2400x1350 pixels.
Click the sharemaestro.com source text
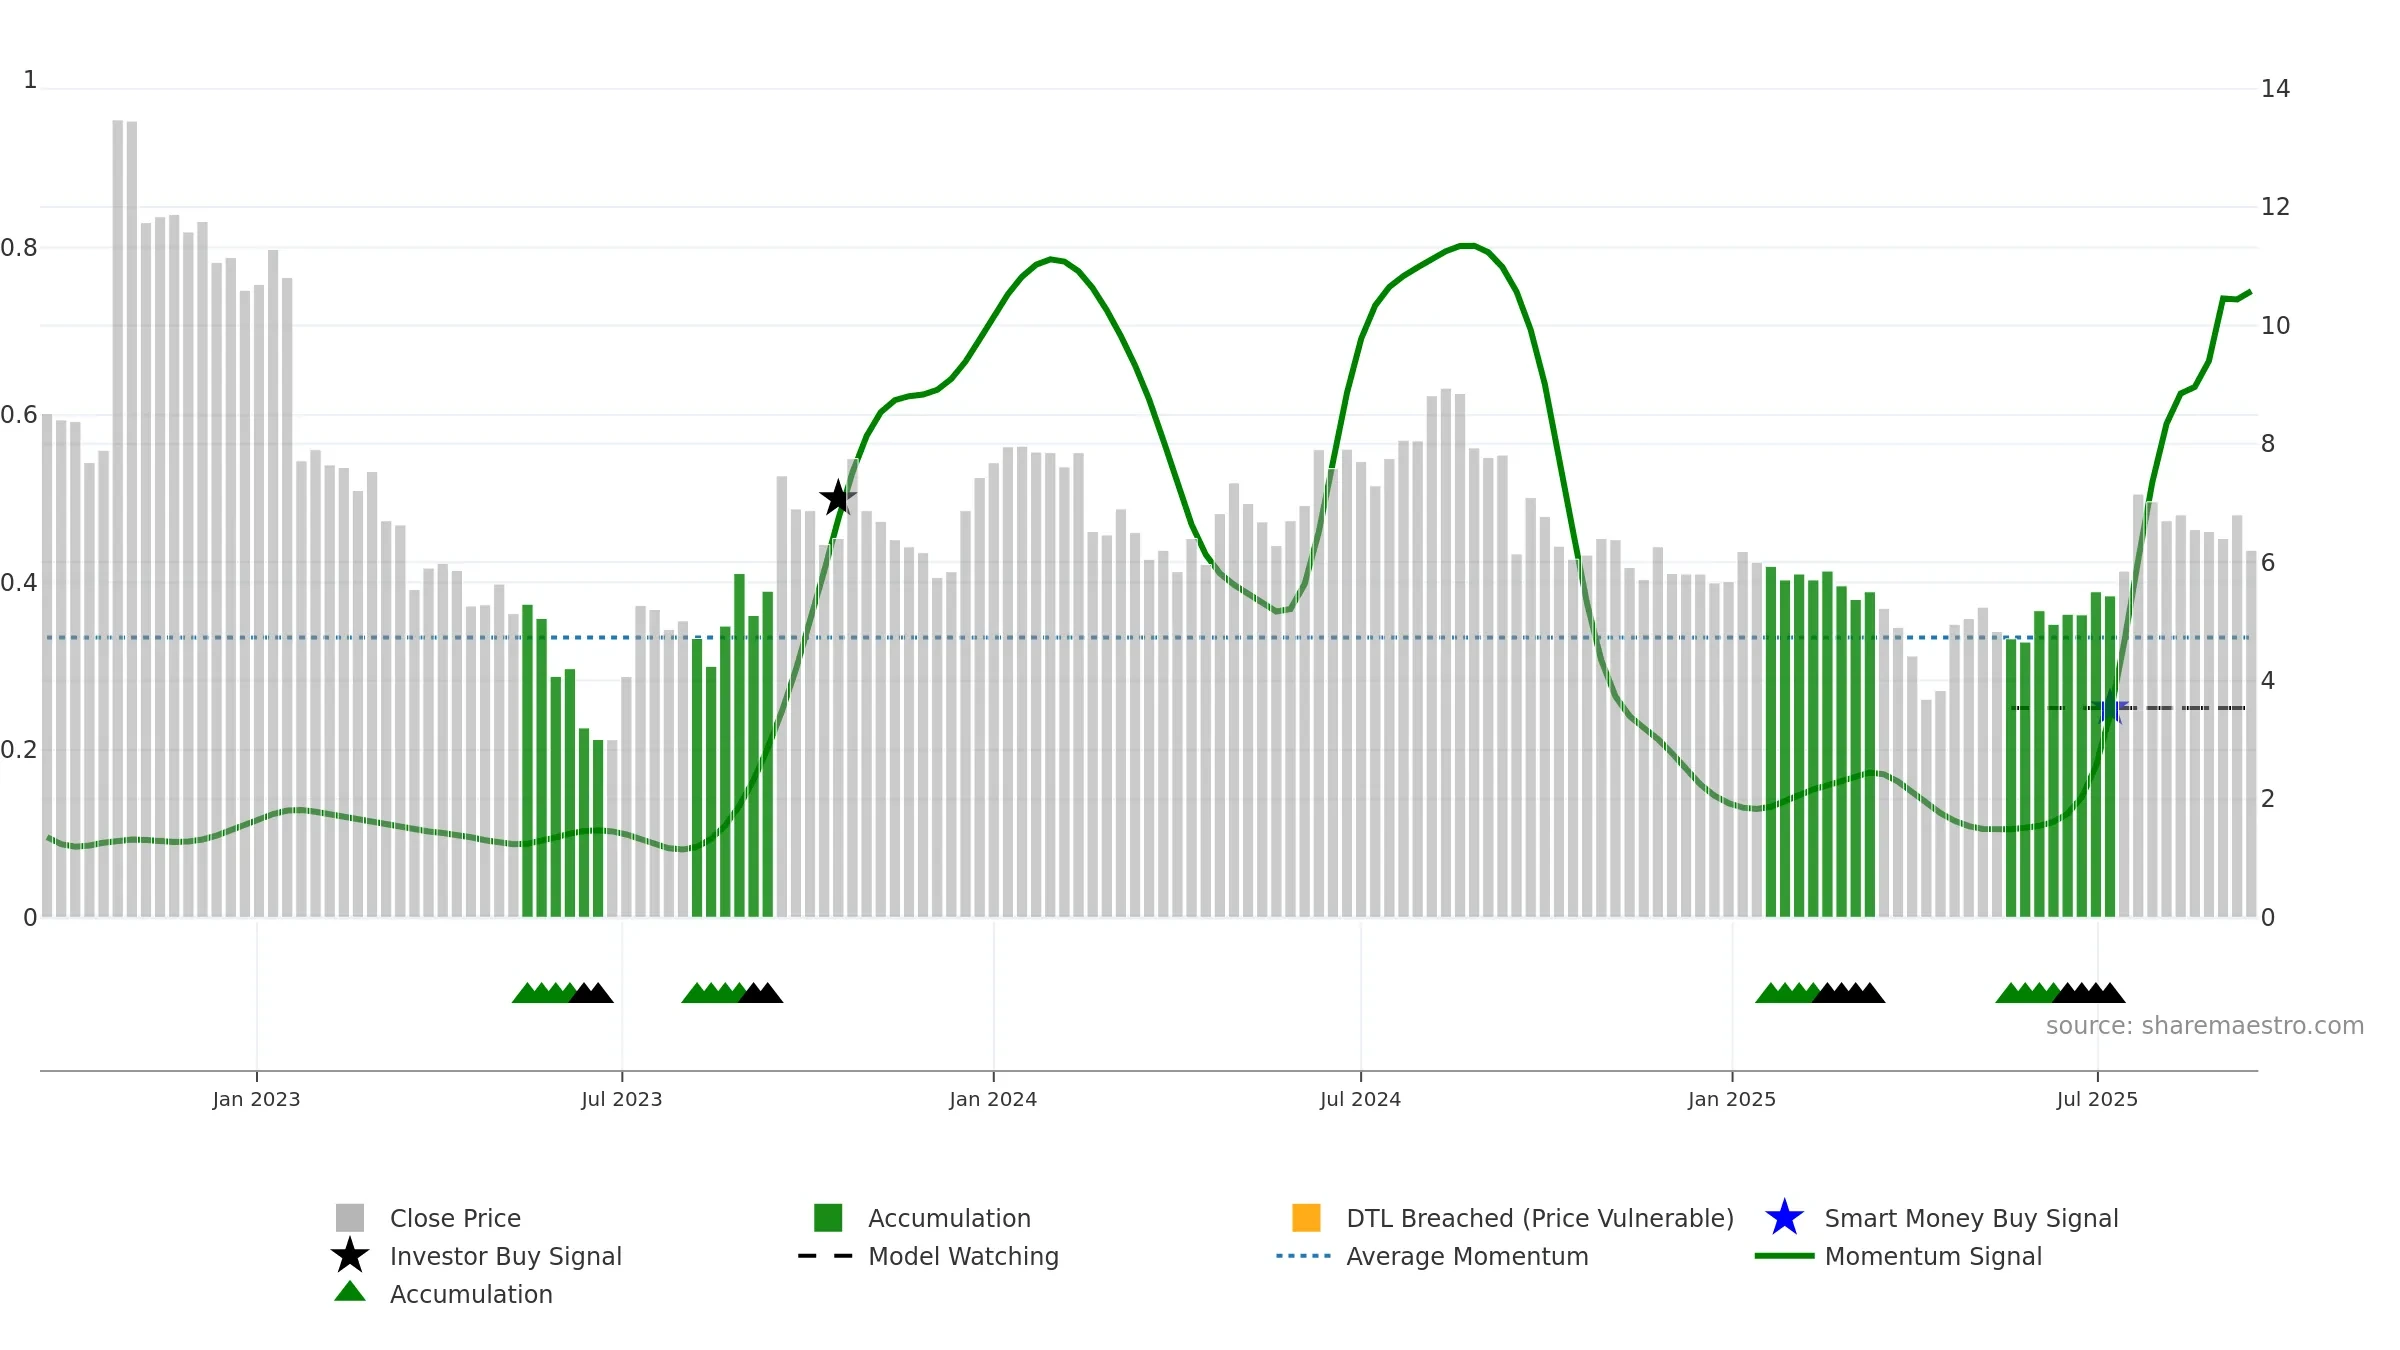(2204, 1026)
